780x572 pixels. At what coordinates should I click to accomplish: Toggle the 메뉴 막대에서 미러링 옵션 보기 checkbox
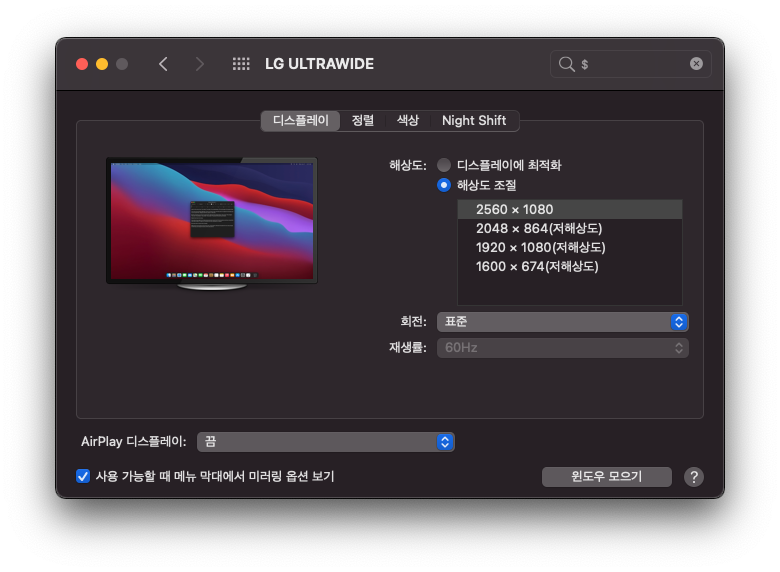coord(83,476)
